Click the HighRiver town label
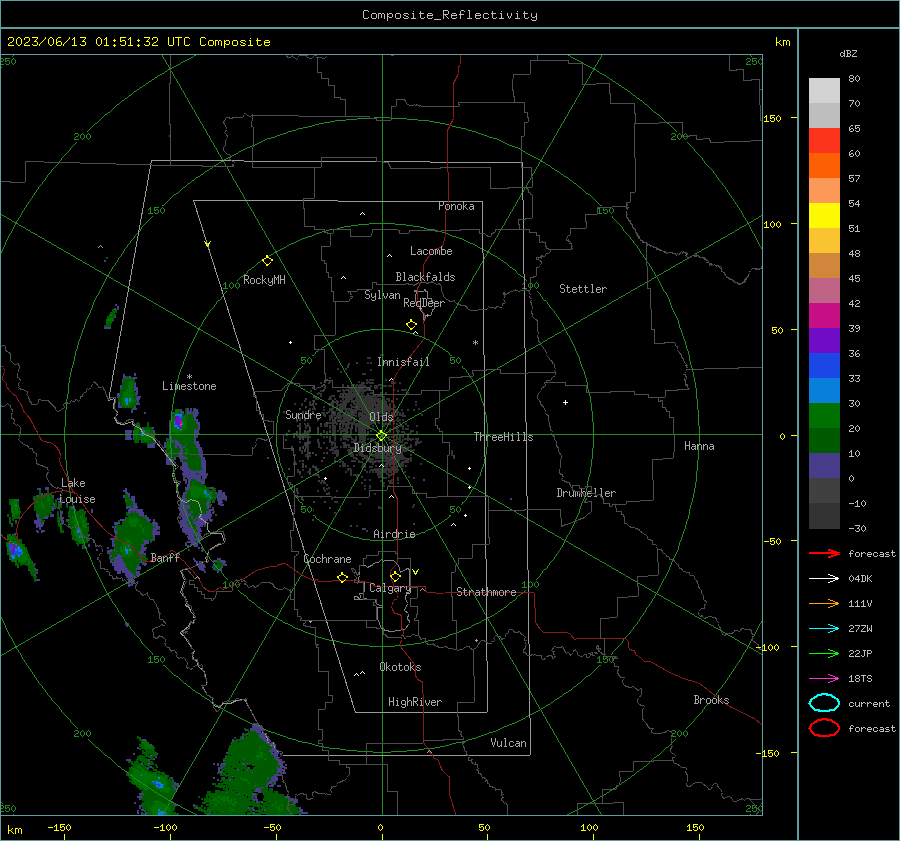The height and width of the screenshot is (841, 900). pos(415,702)
